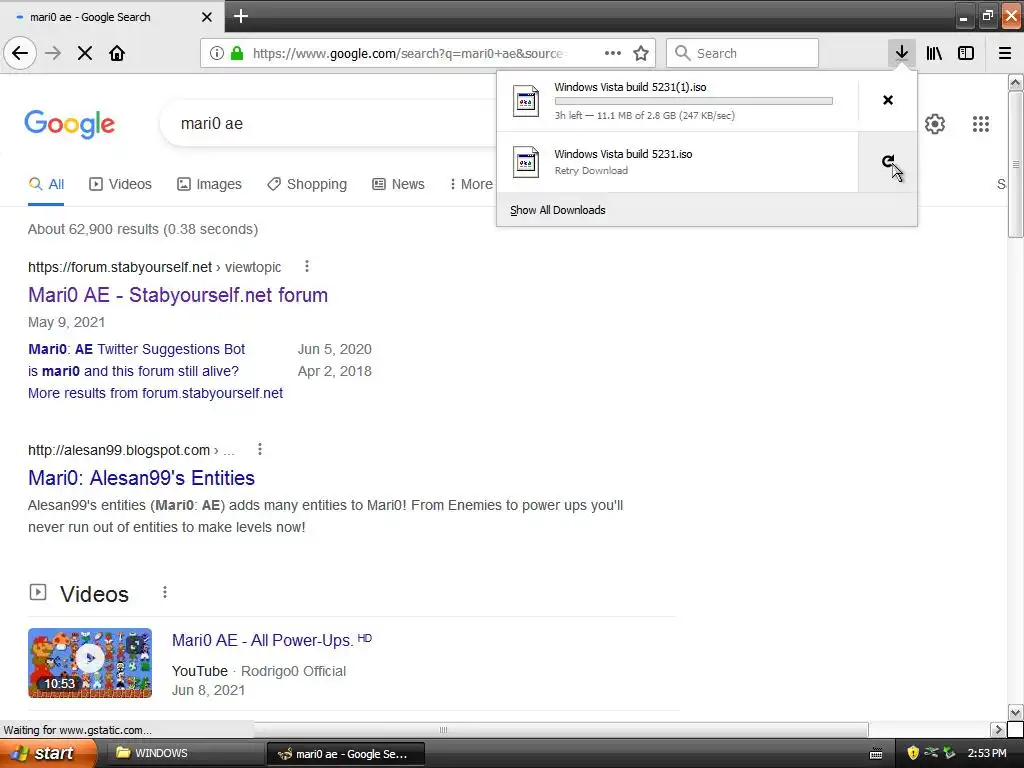Open a new tab with the plus button
Image resolution: width=1024 pixels, height=768 pixels.
pyautogui.click(x=241, y=16)
